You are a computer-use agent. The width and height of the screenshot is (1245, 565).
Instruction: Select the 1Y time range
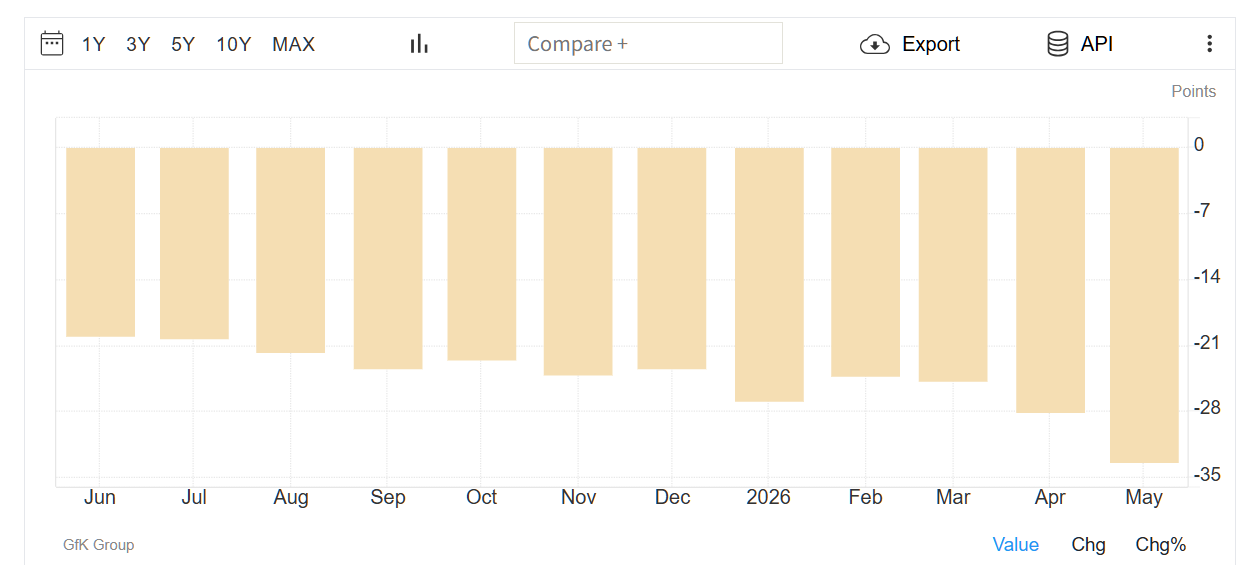[x=93, y=44]
